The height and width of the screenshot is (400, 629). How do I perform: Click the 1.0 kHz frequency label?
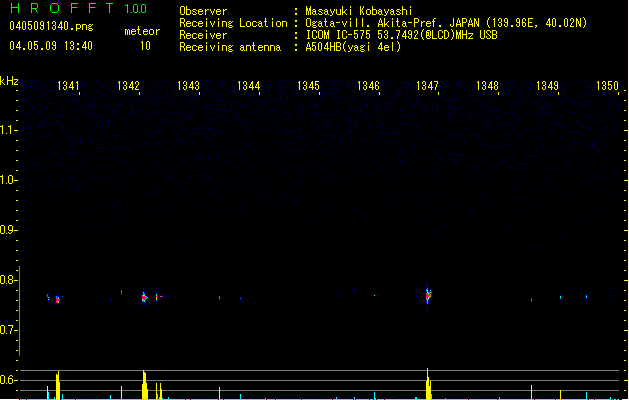tap(8, 180)
